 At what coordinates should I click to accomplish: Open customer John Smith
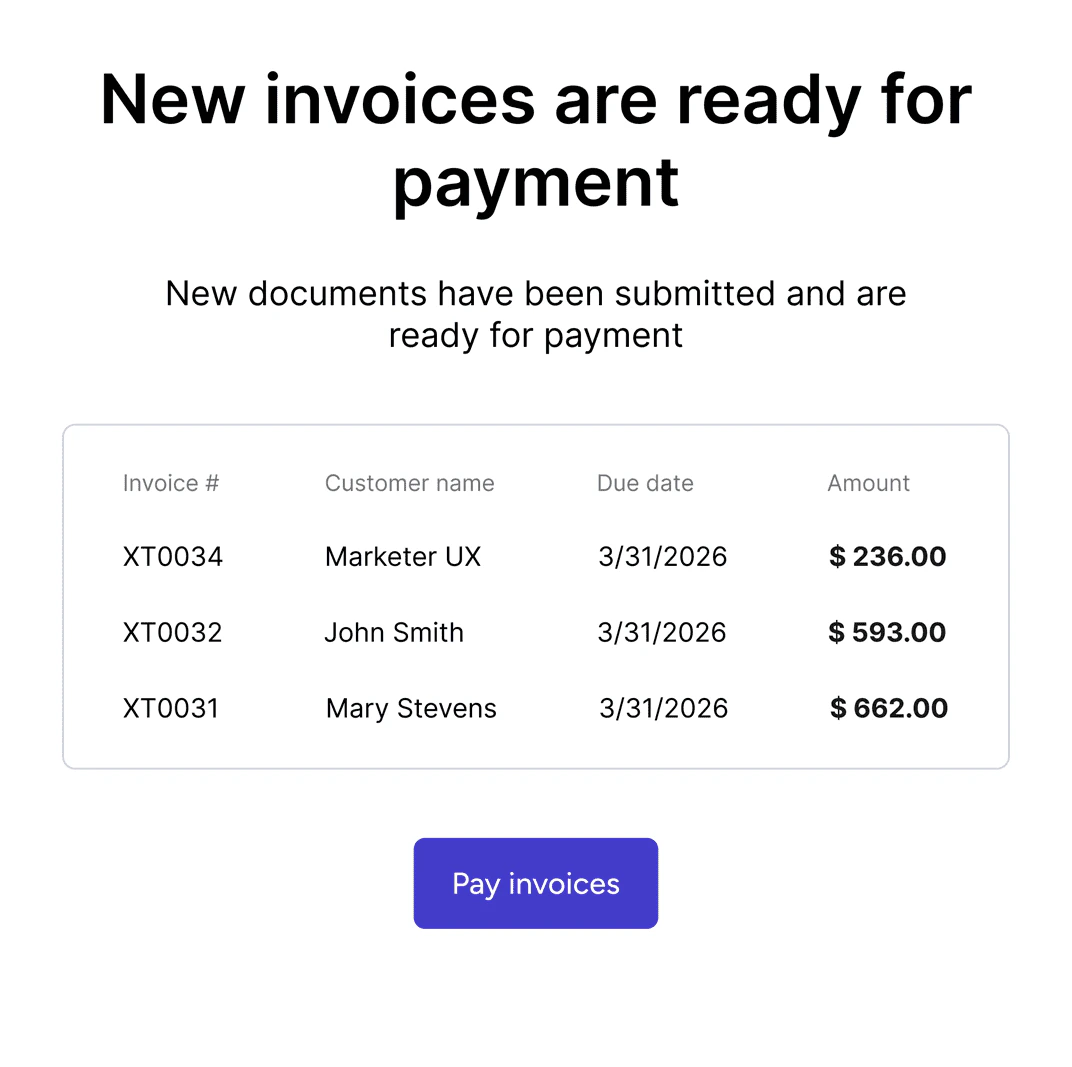[394, 632]
